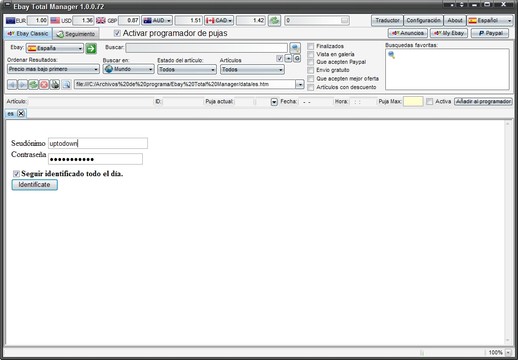Open Estado del artículo dropdown
518x360 pixels.
187,70
